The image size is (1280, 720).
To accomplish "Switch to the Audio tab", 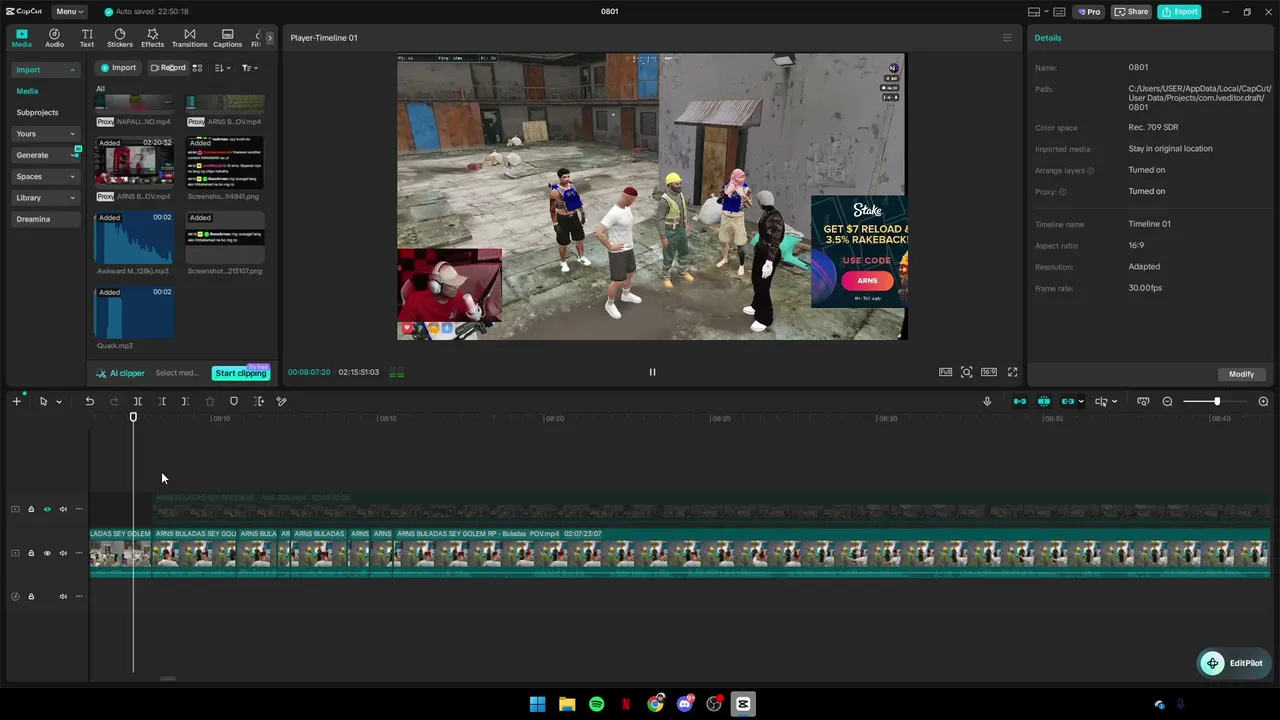I will [54, 38].
